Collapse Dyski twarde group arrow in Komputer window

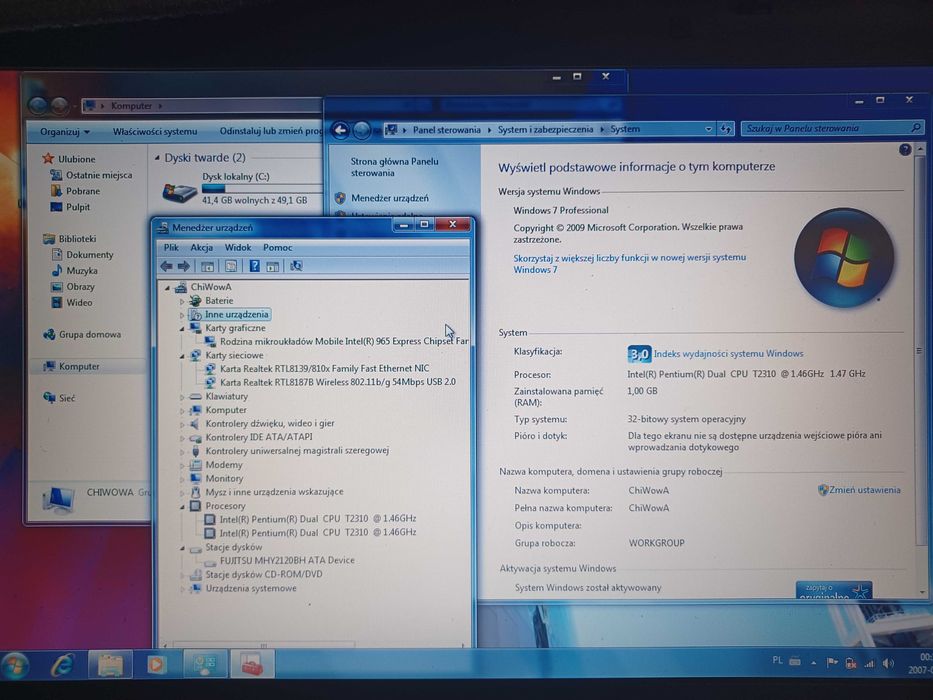pos(157,158)
